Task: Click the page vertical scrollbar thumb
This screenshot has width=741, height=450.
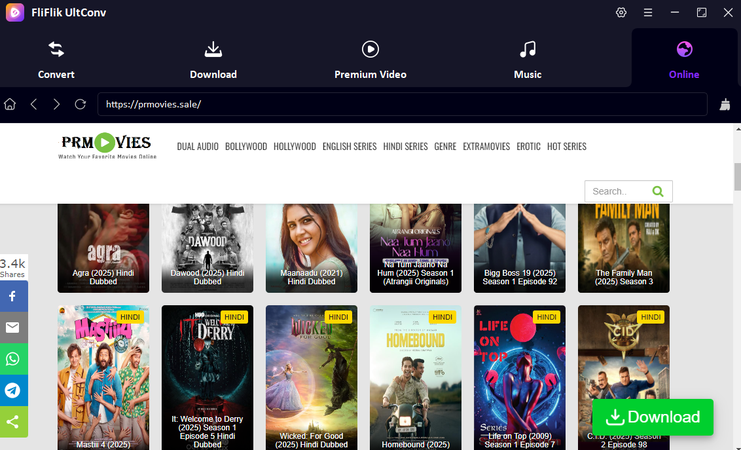Action: click(x=737, y=176)
